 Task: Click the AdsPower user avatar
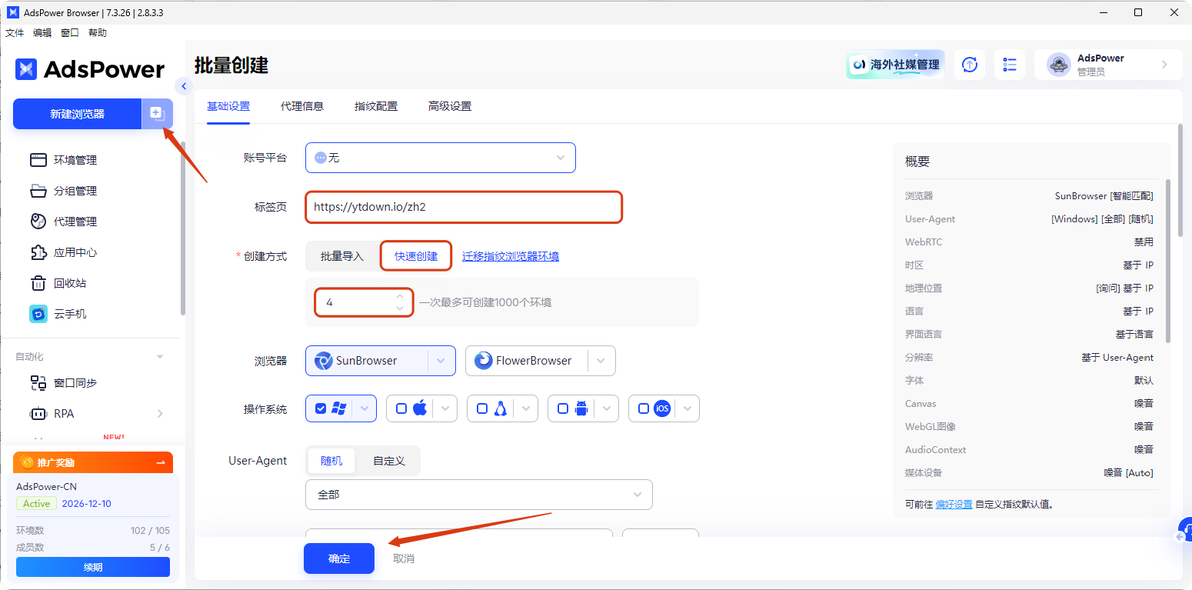1059,65
